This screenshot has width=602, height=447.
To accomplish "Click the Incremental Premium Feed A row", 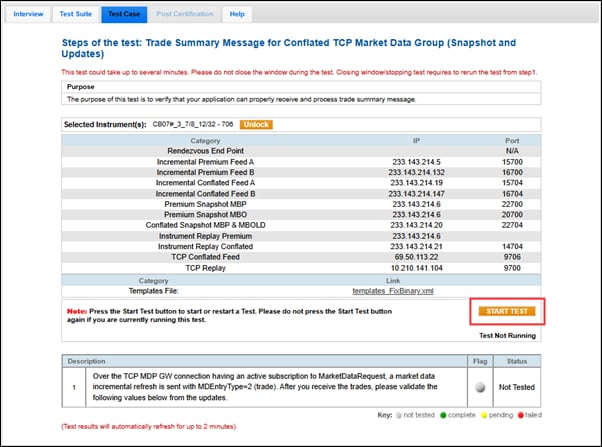I will coord(205,160).
